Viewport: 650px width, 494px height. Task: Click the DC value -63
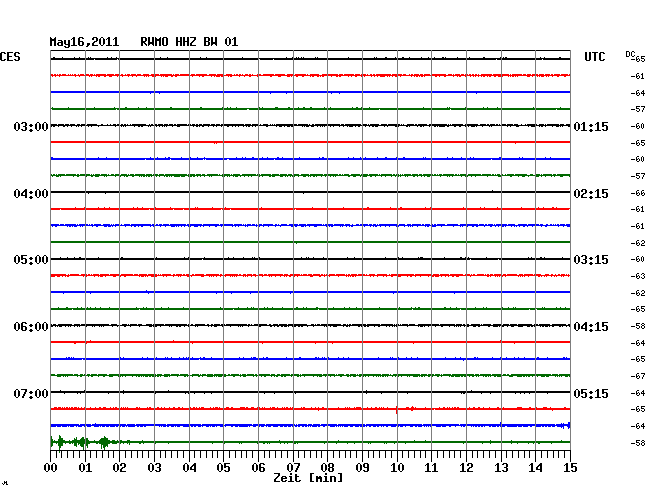[x=638, y=276]
